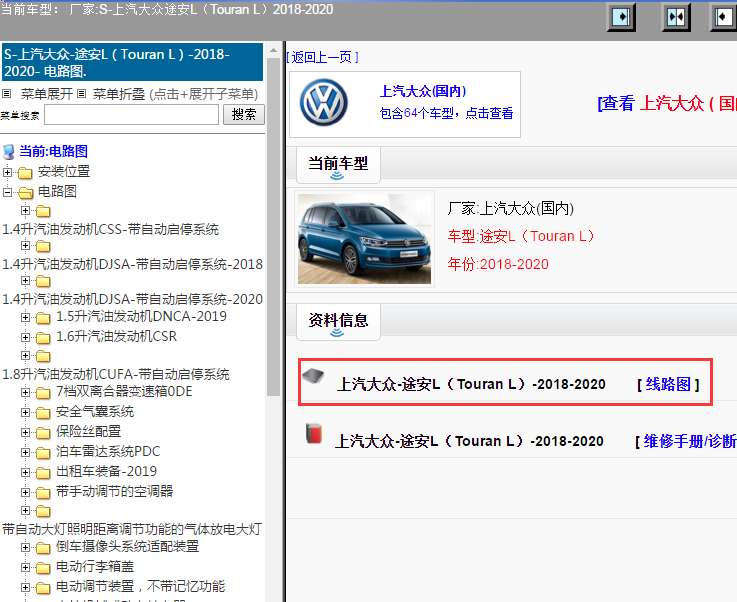
Task: Click the tree panel scrollbar up arrow
Action: coord(273,50)
